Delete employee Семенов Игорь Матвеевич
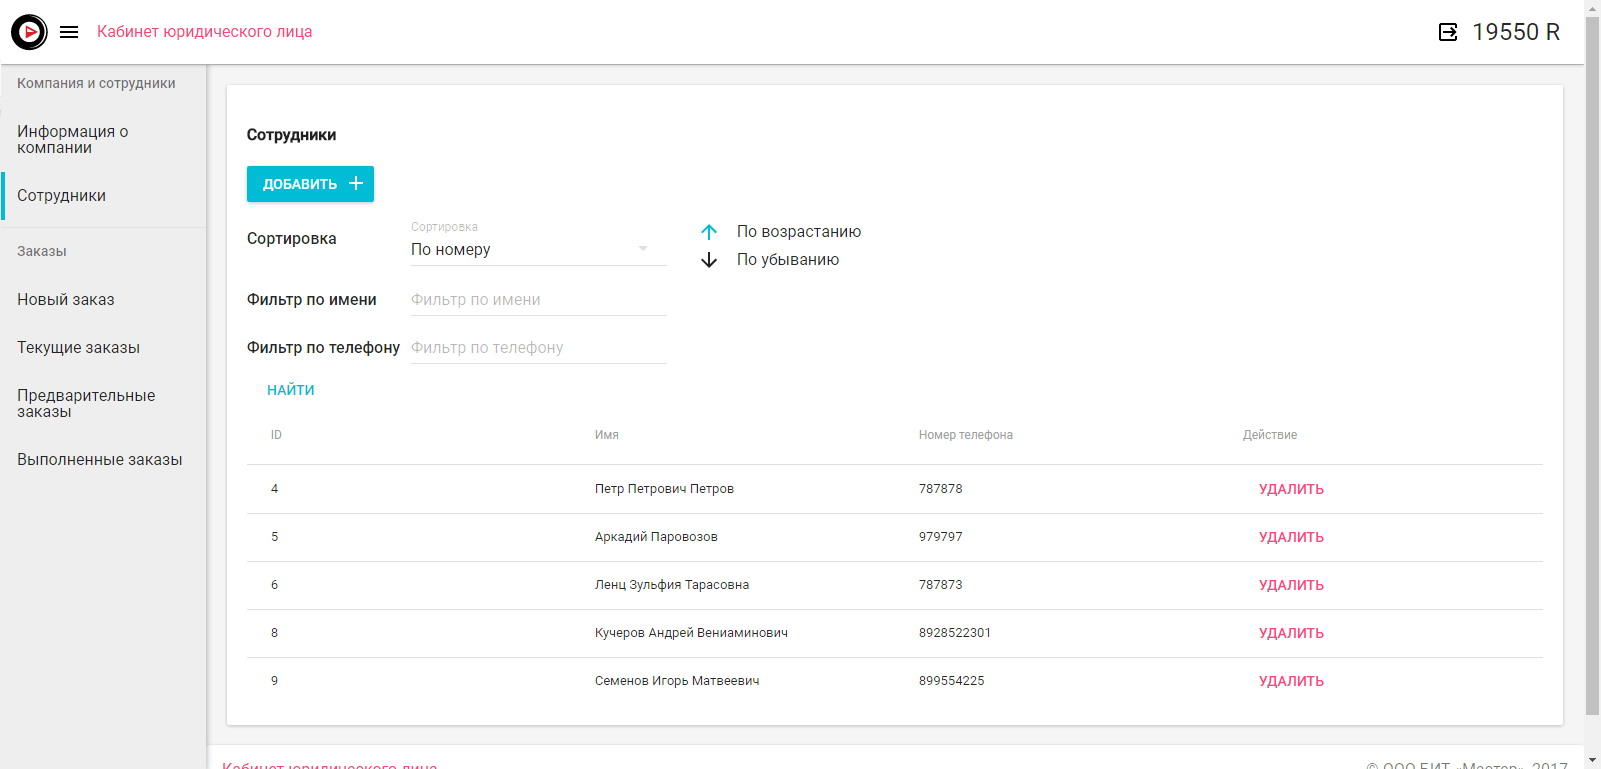1601x769 pixels. [x=1290, y=681]
